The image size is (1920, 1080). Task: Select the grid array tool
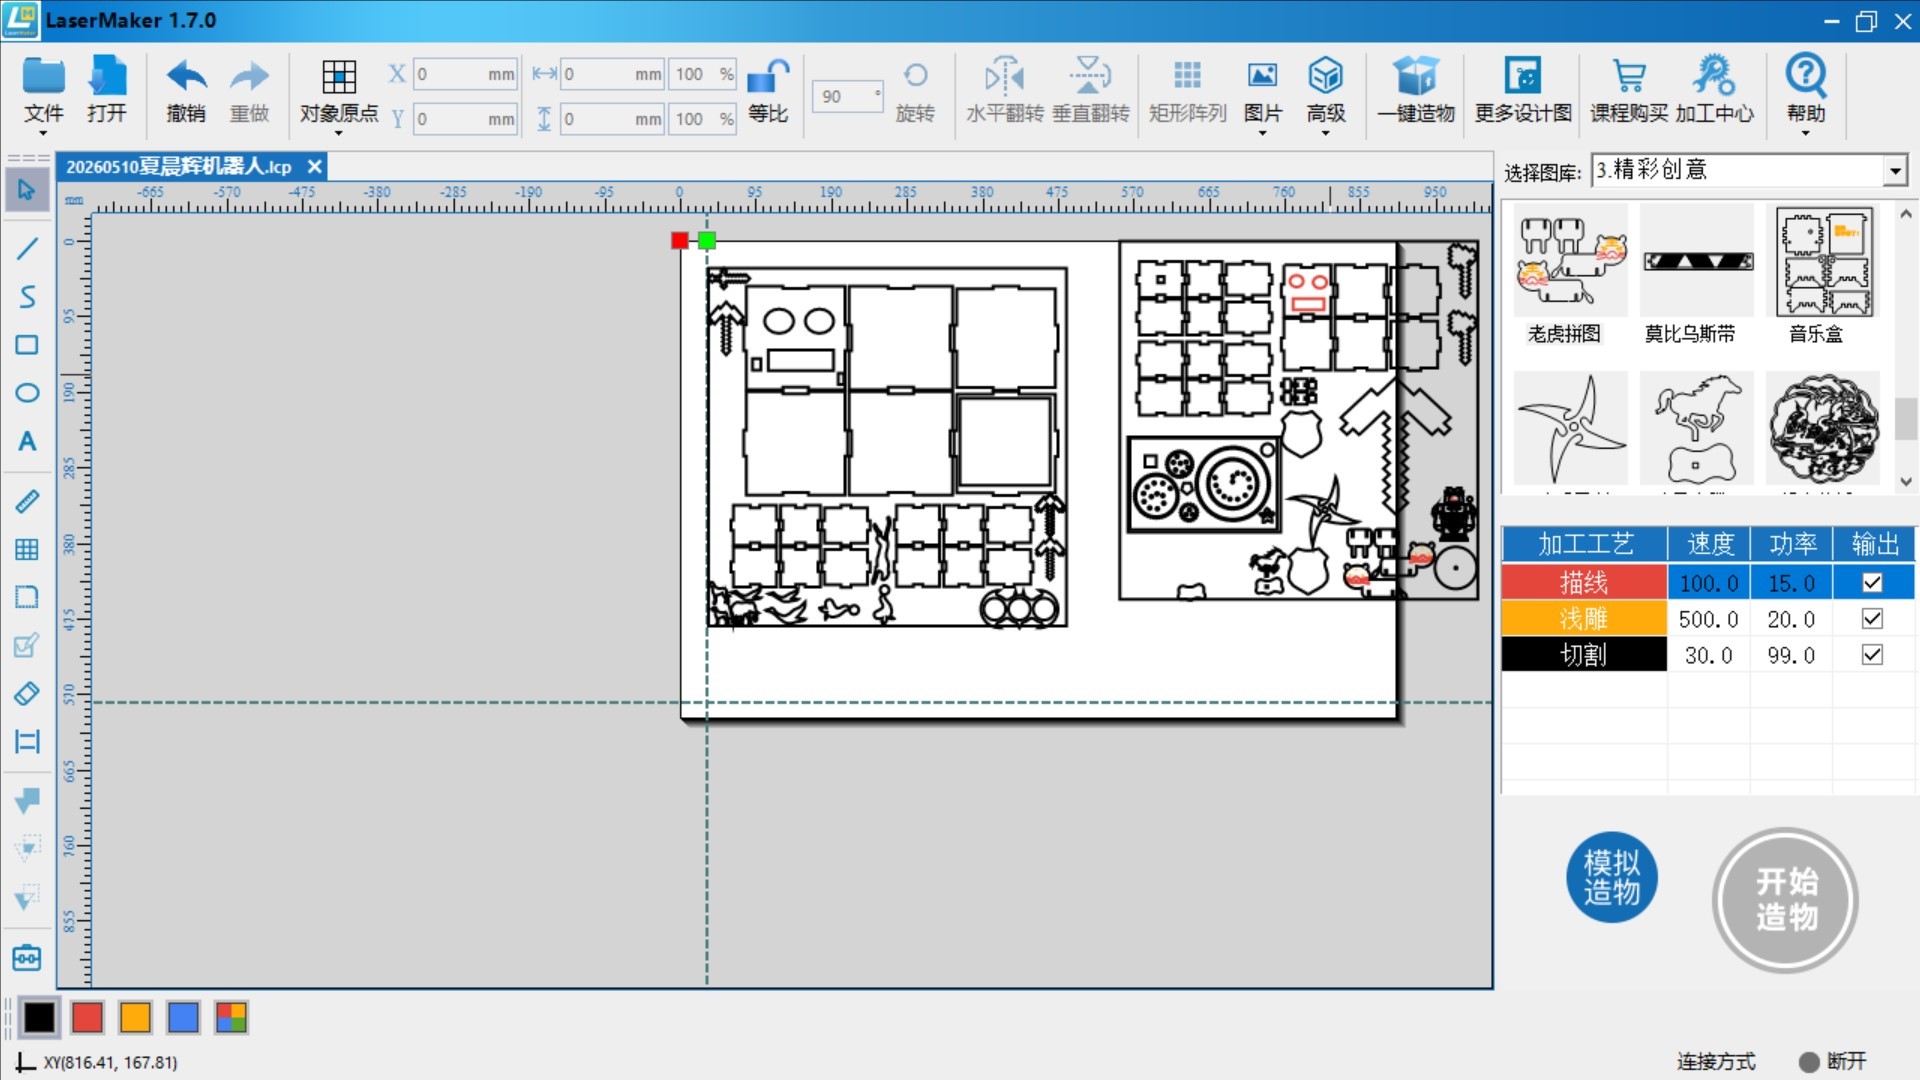click(x=27, y=549)
